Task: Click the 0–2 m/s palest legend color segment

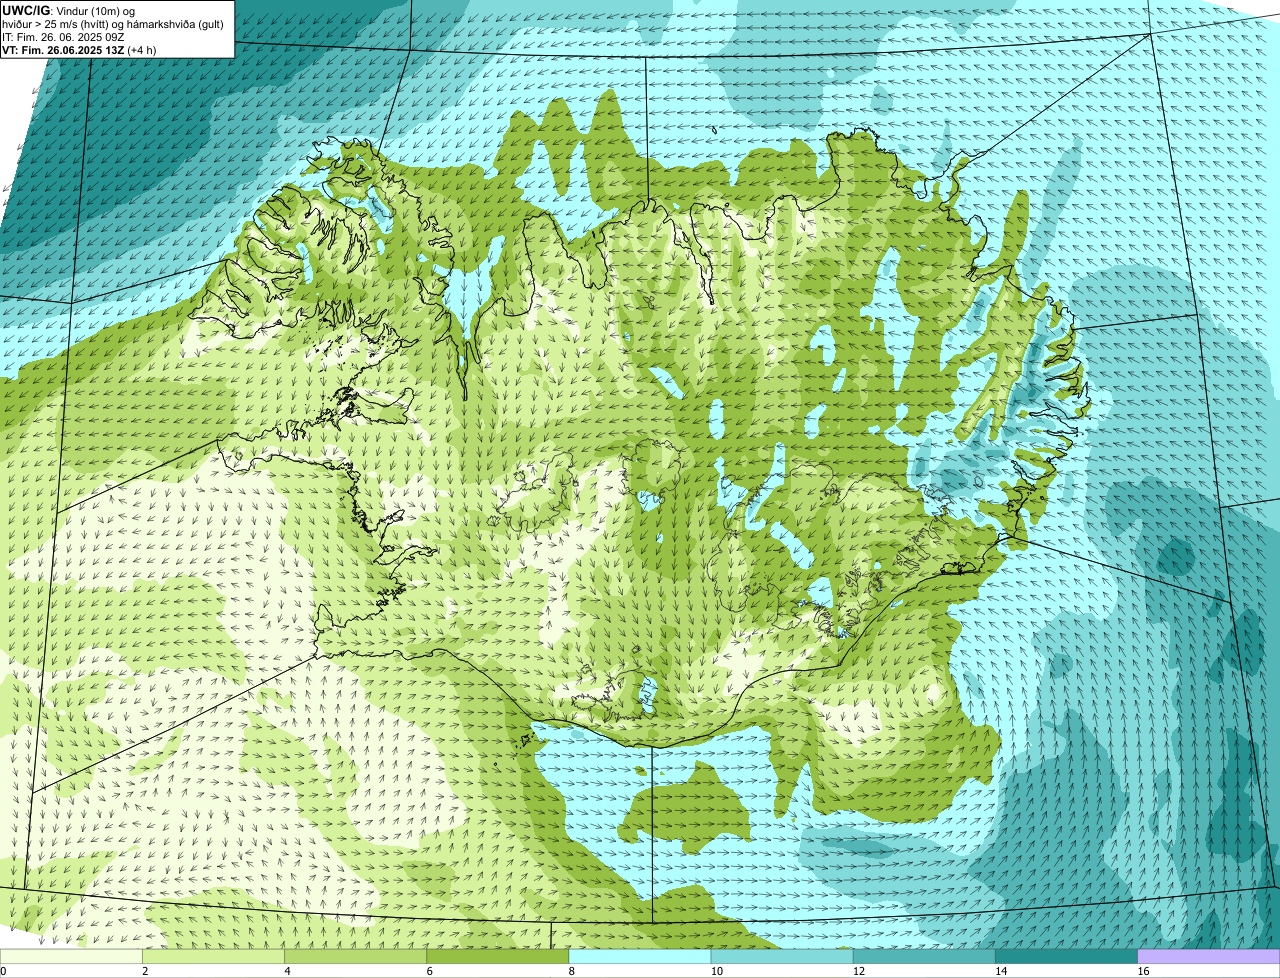Action: click(x=71, y=957)
